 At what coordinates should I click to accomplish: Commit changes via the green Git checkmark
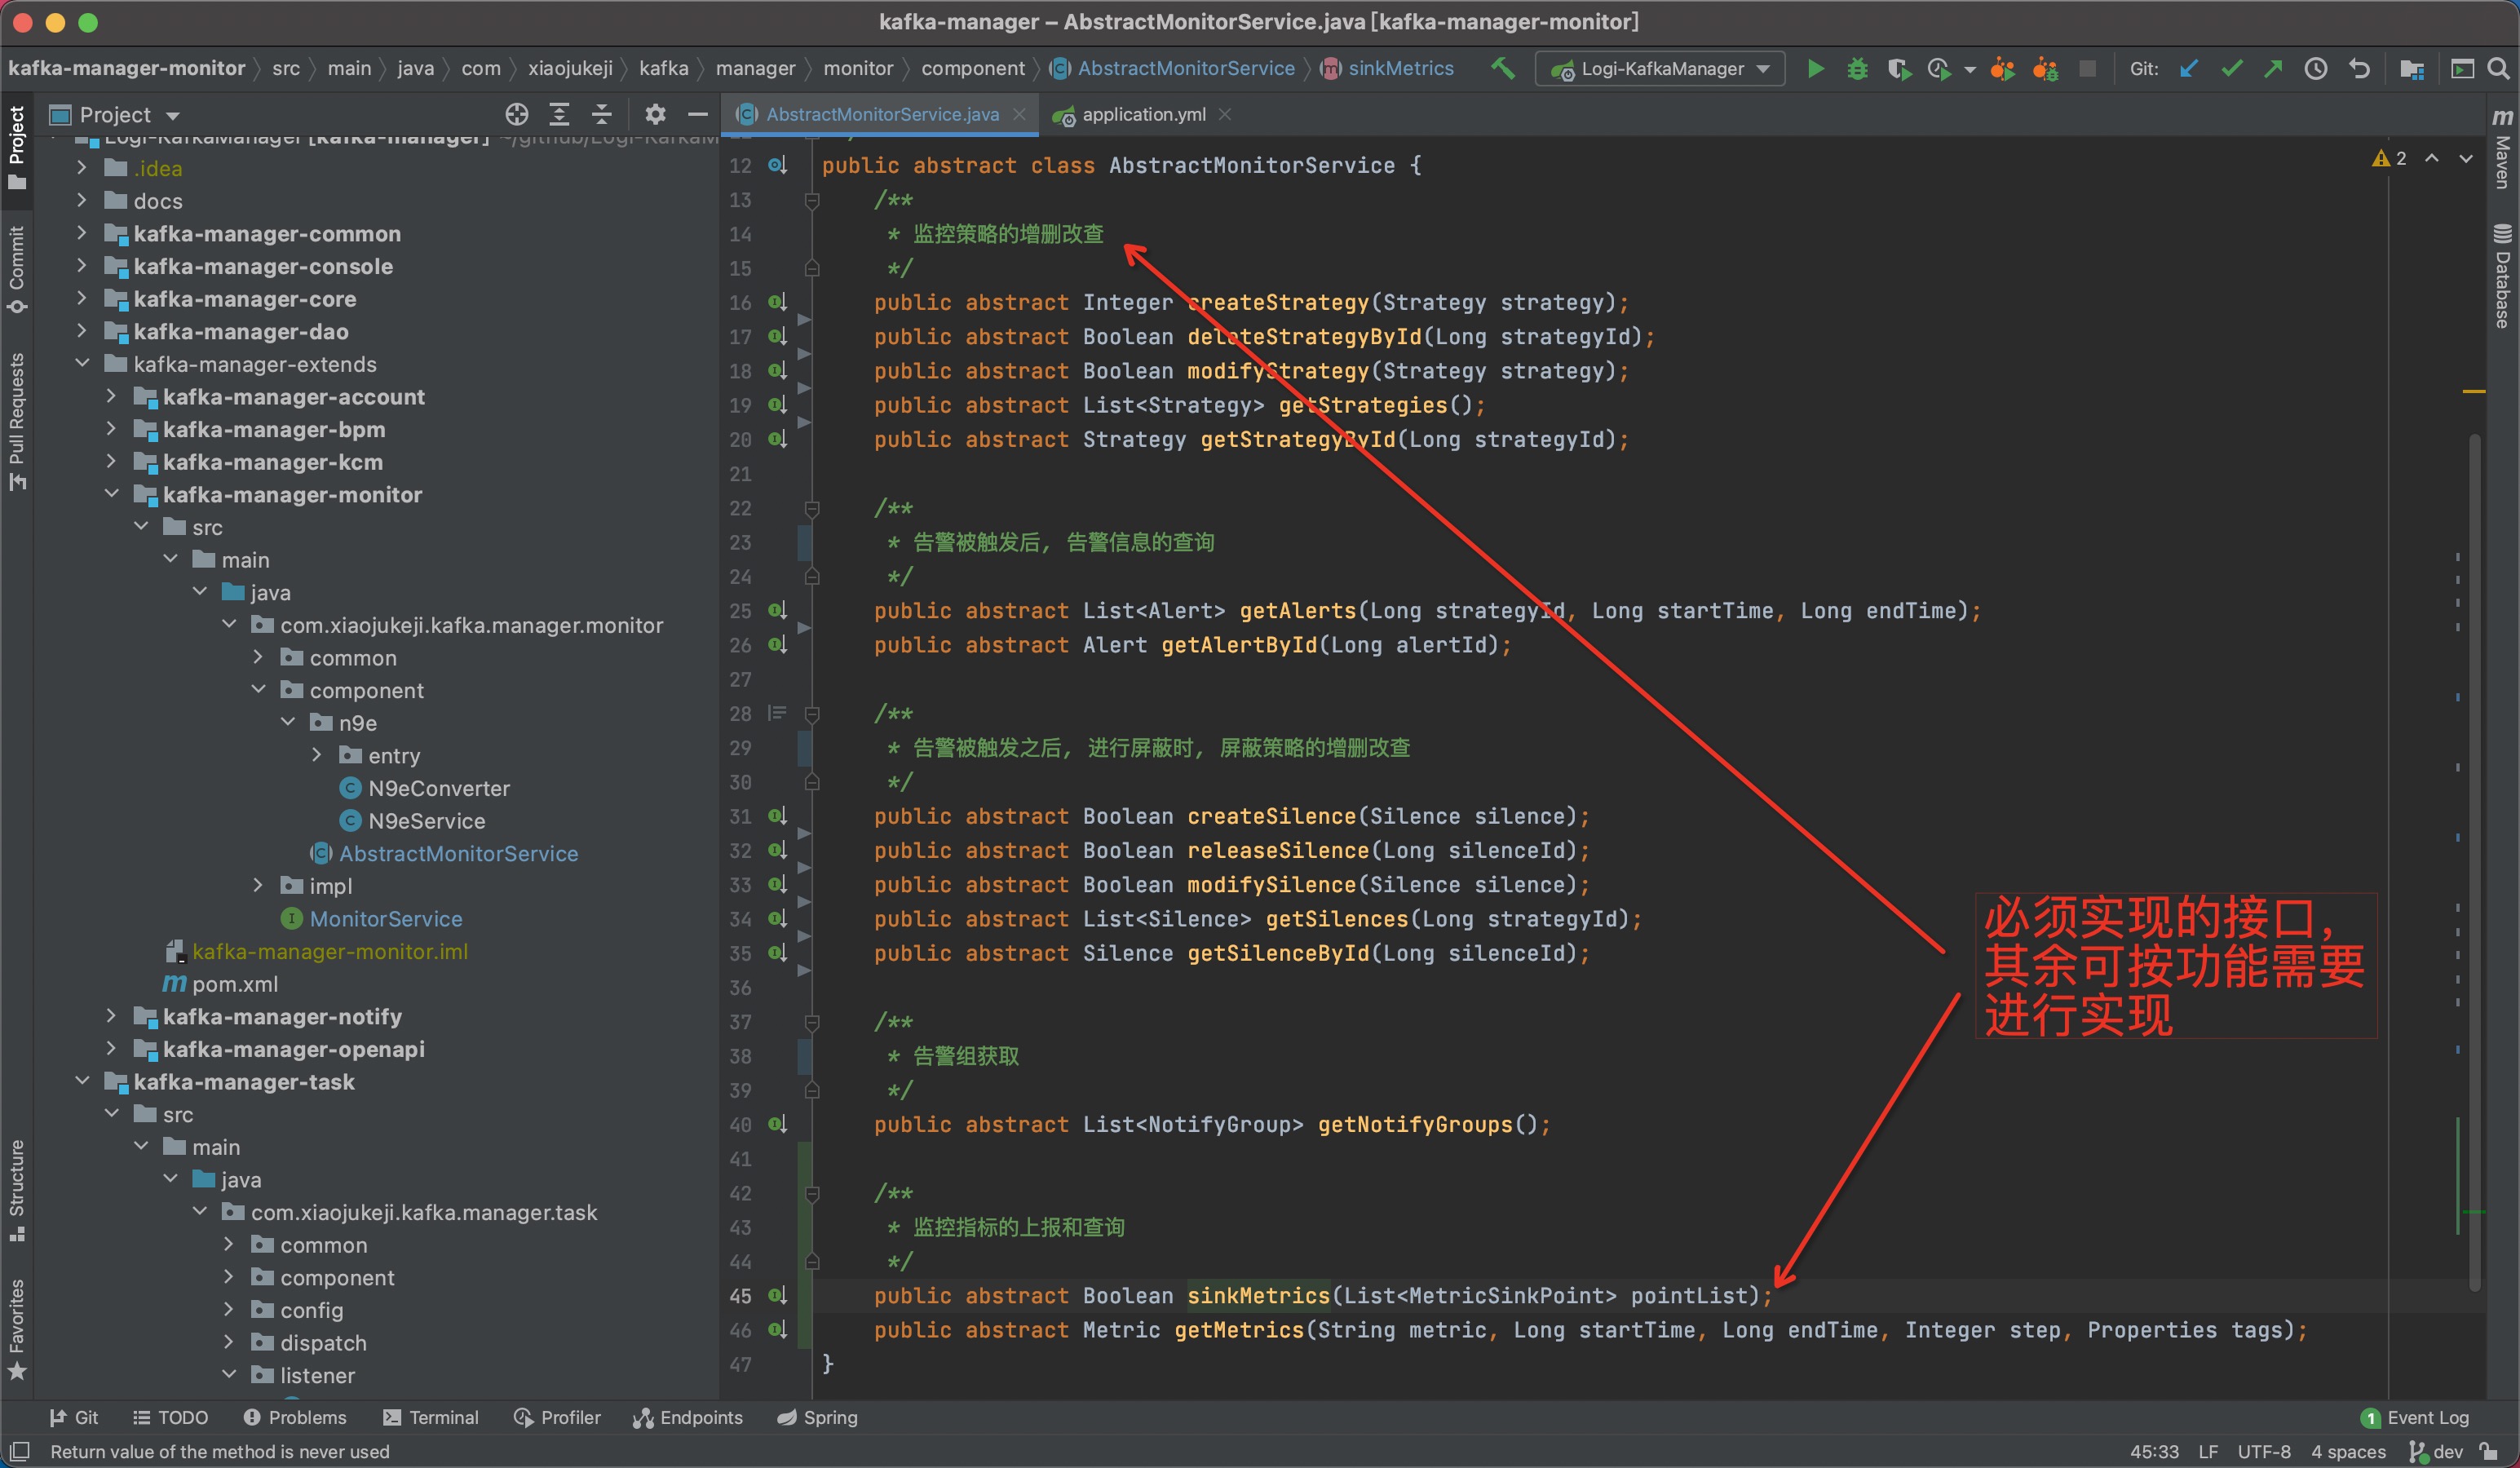pos(2231,68)
